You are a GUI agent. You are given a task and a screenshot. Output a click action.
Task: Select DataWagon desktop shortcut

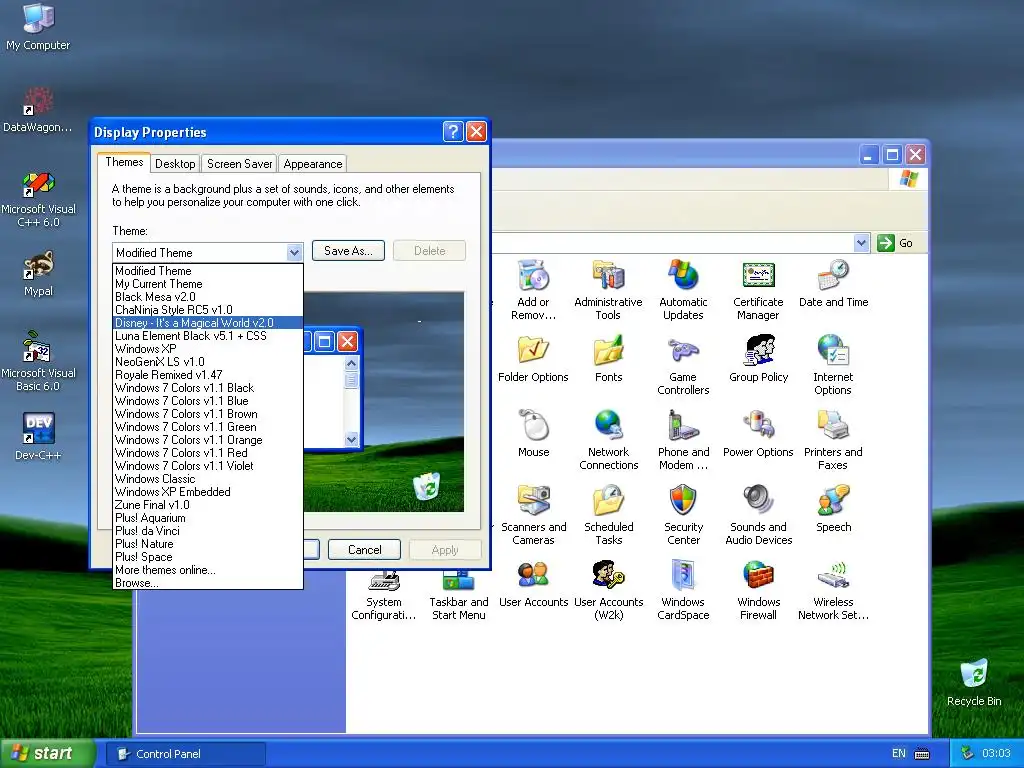coord(38,109)
